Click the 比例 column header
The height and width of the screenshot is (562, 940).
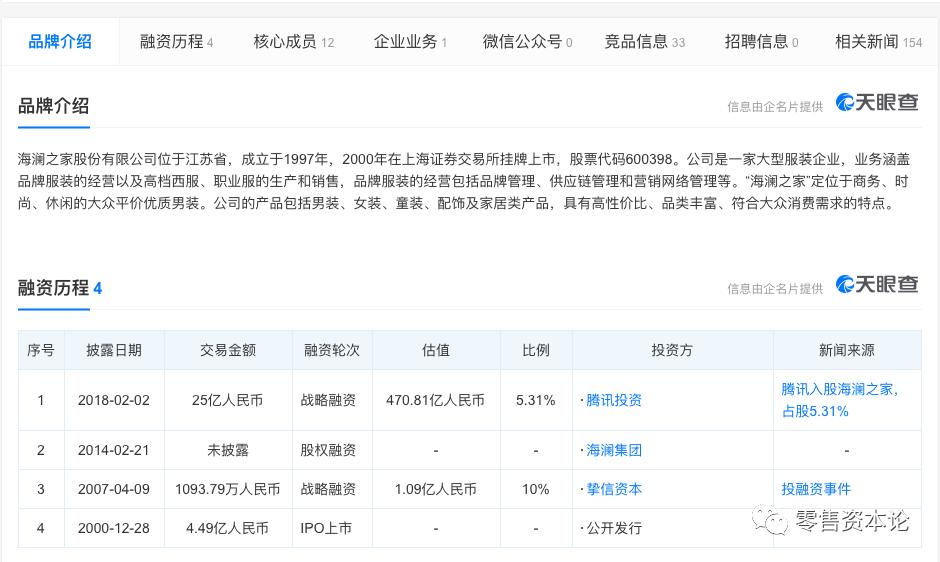(x=536, y=350)
